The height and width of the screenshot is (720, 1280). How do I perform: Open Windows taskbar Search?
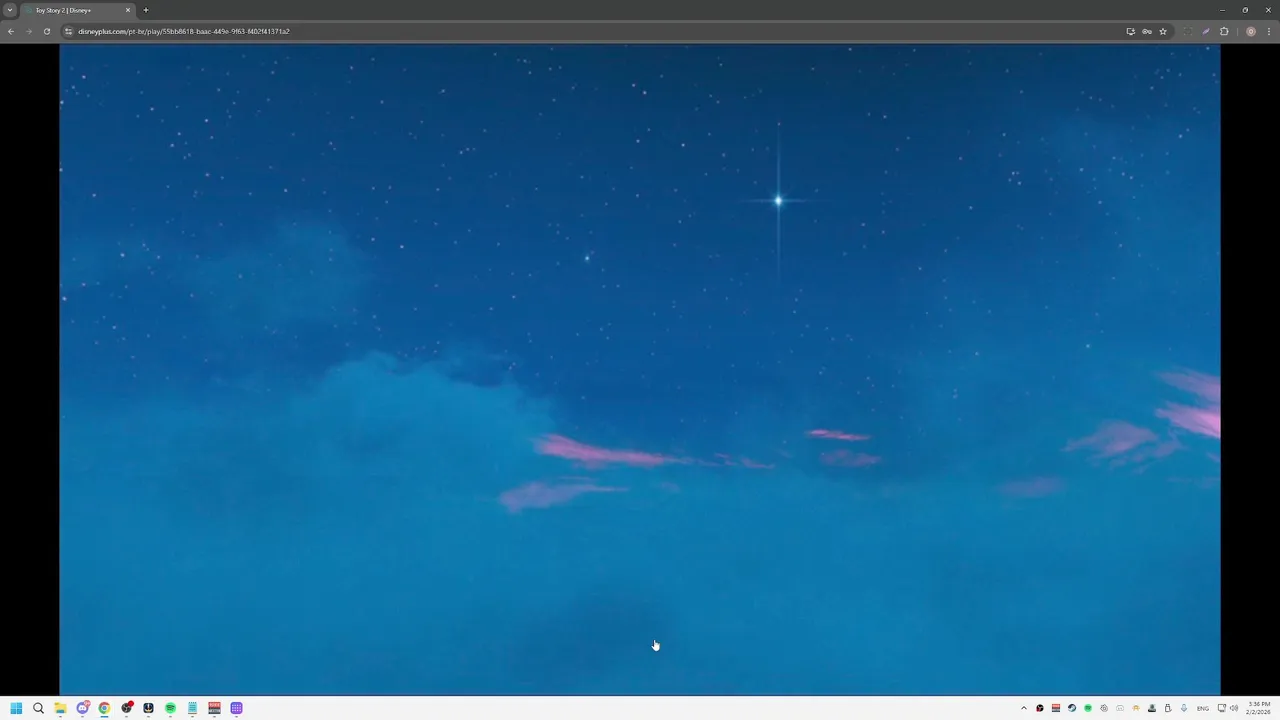tap(38, 708)
